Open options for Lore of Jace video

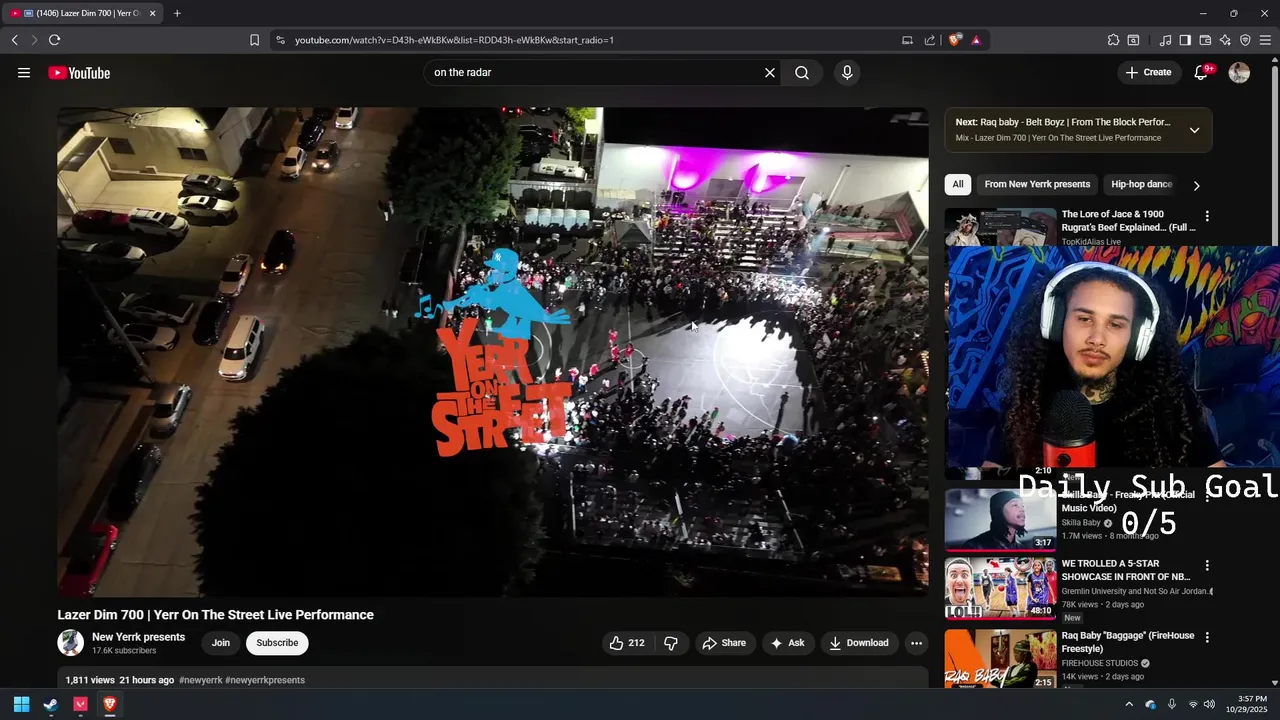point(1207,216)
